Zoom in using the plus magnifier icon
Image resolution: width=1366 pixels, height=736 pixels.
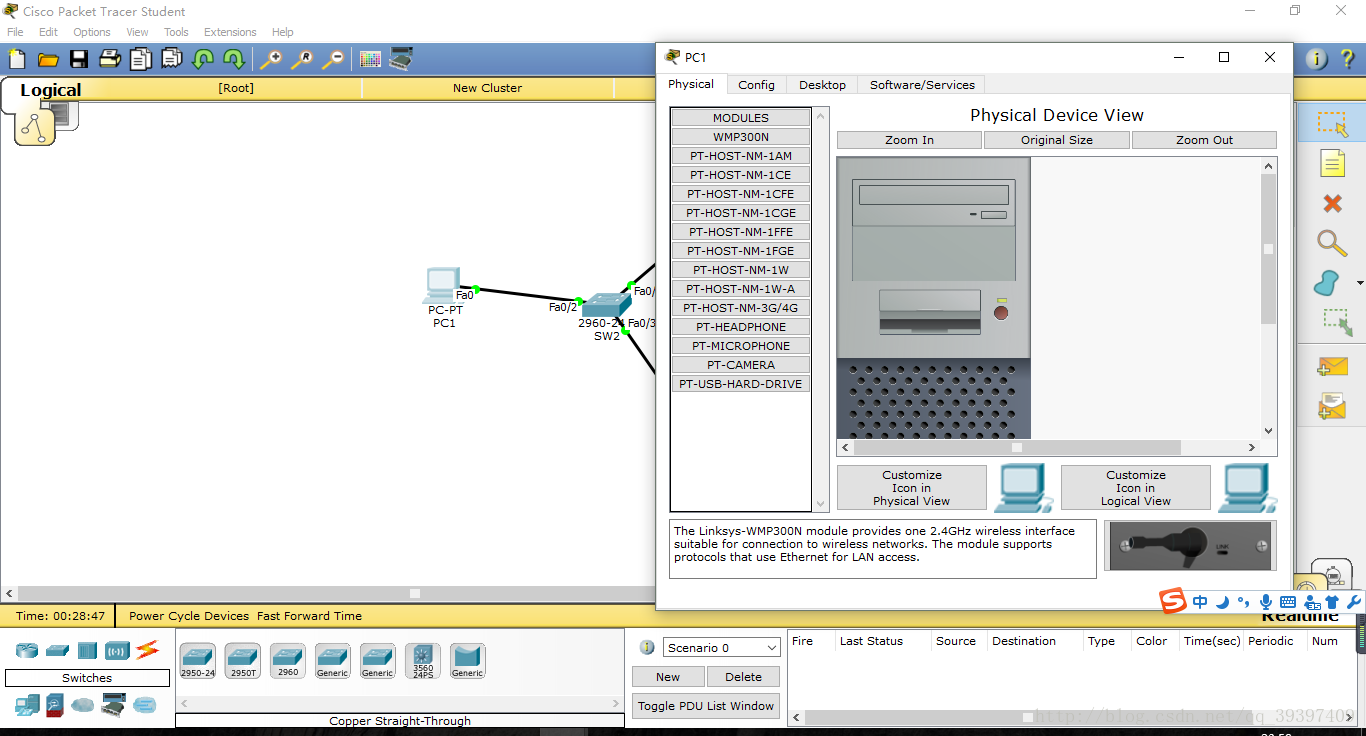click(271, 59)
